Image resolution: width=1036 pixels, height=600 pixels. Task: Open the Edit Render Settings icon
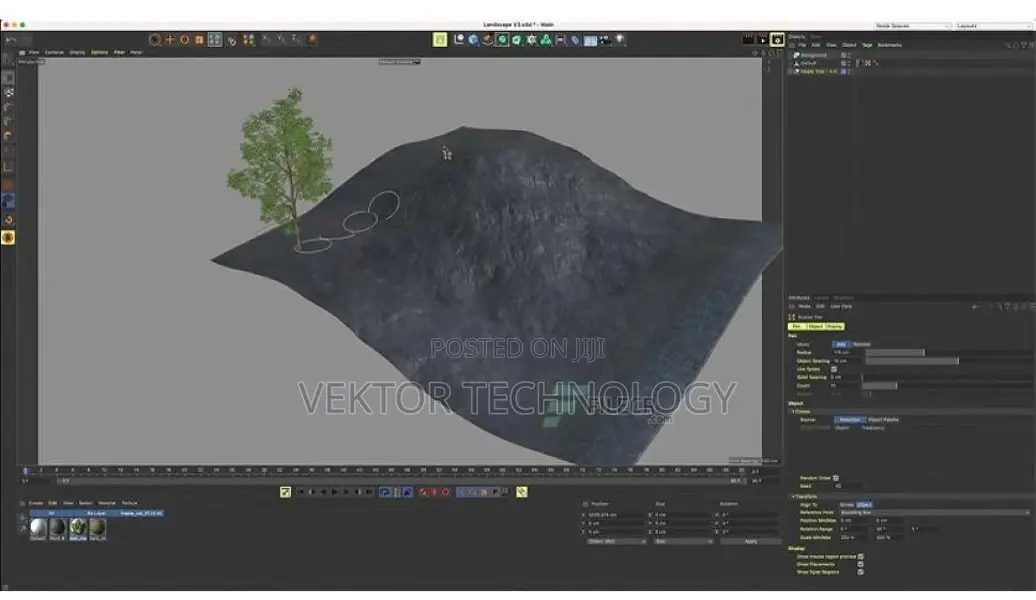coord(778,40)
